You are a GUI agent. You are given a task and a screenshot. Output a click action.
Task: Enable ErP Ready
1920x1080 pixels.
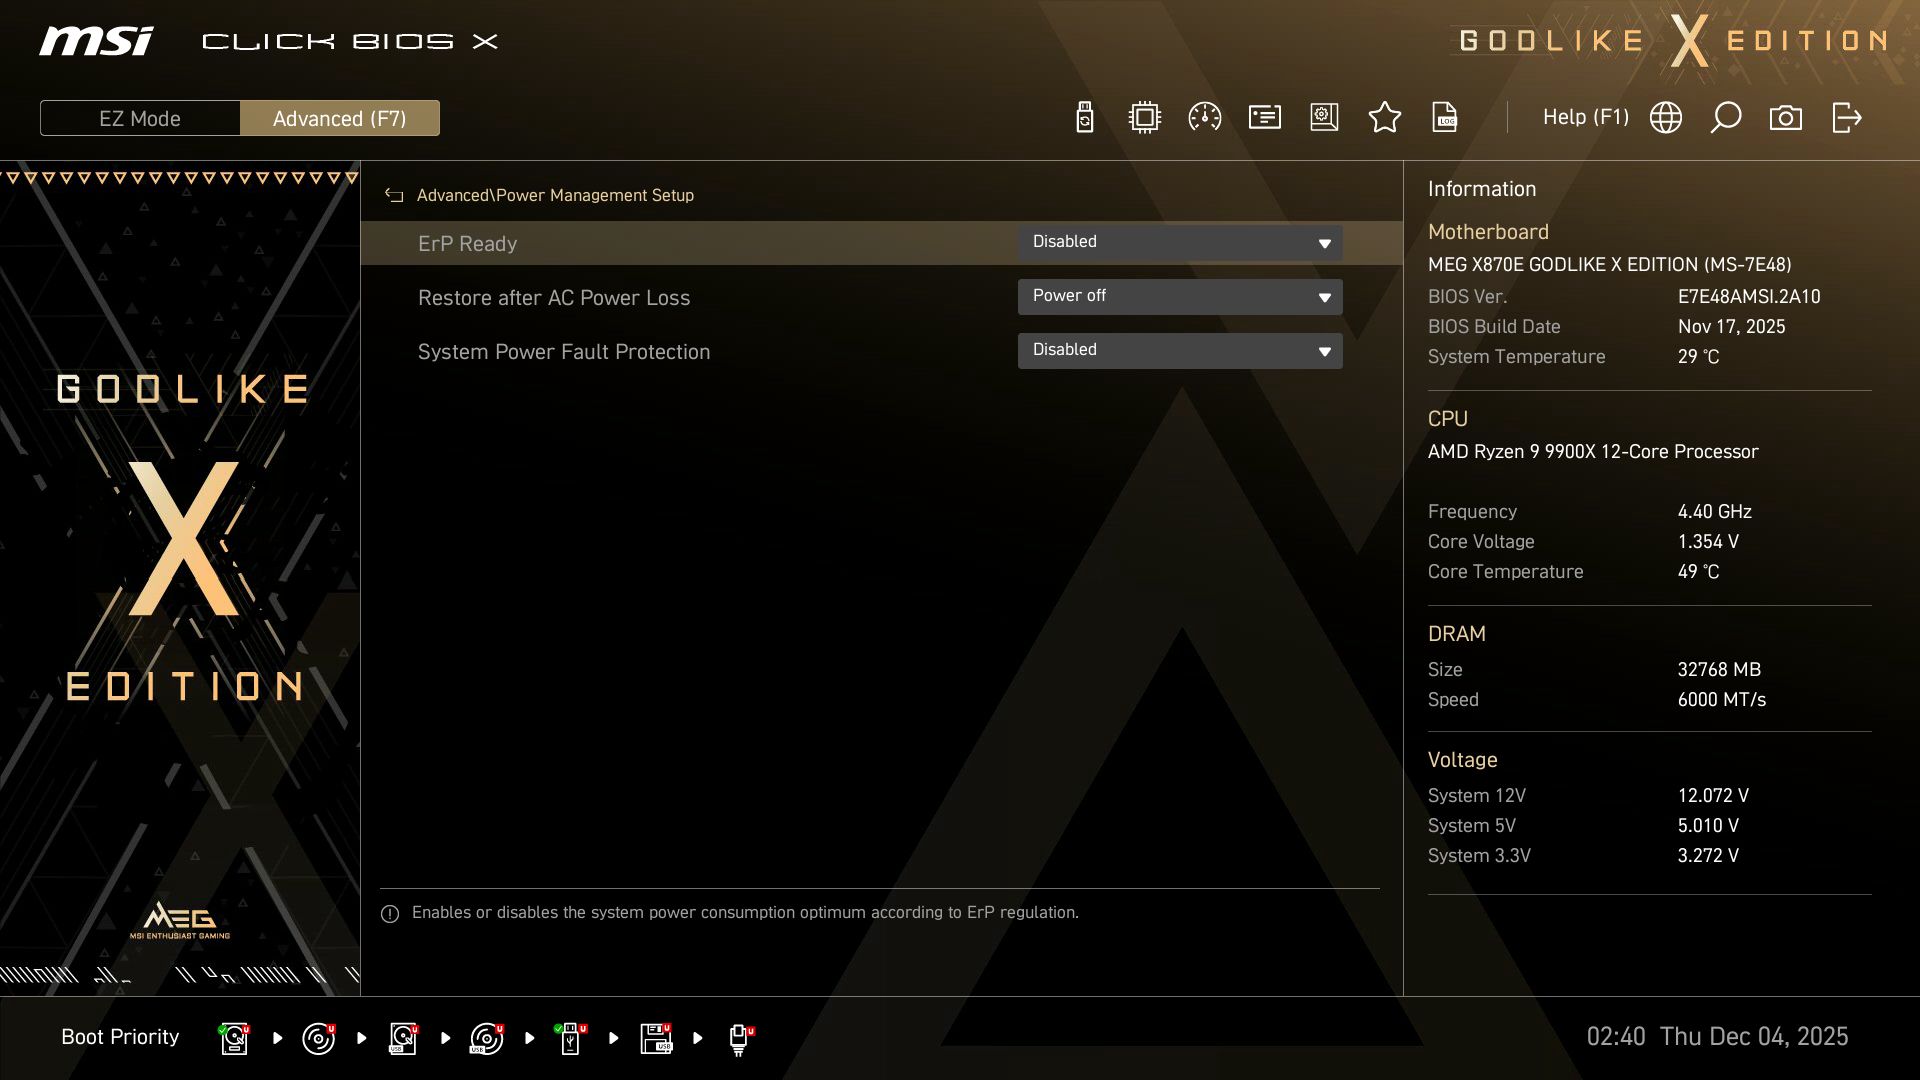1180,242
